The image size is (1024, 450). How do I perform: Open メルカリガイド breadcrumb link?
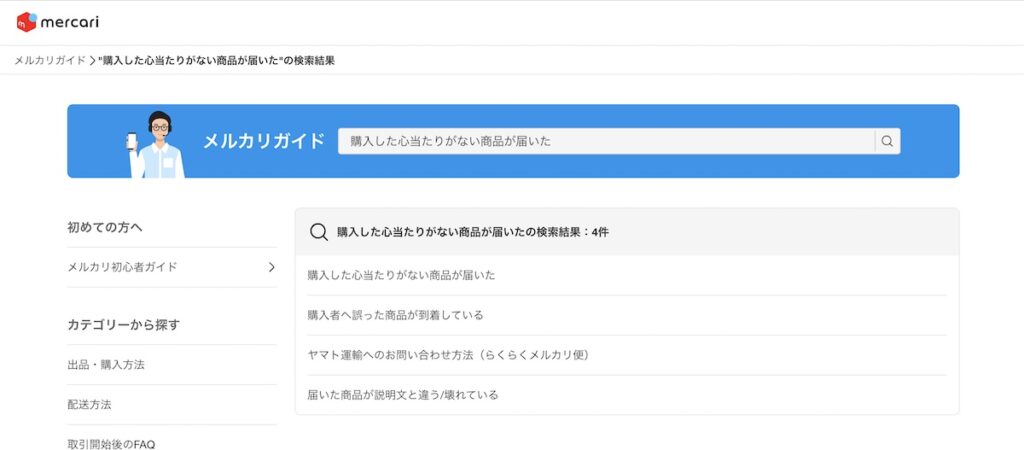50,61
